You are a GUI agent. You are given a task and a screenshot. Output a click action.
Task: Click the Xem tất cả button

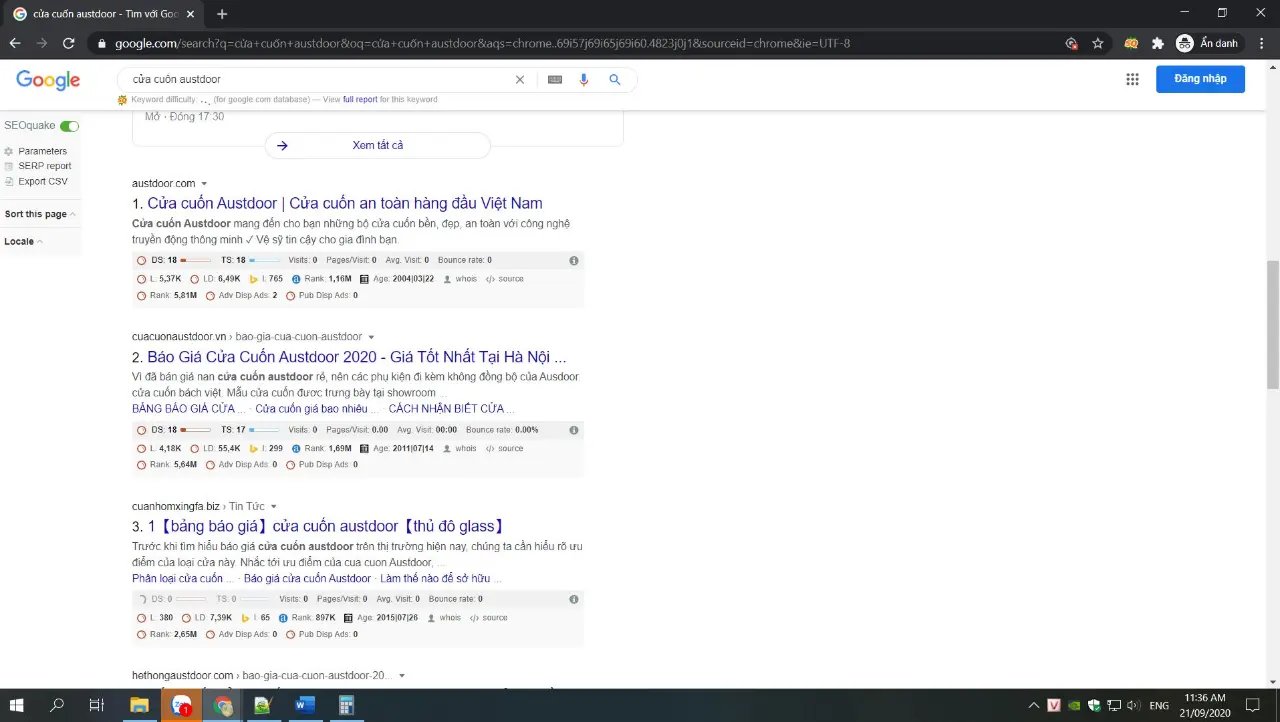pos(378,145)
